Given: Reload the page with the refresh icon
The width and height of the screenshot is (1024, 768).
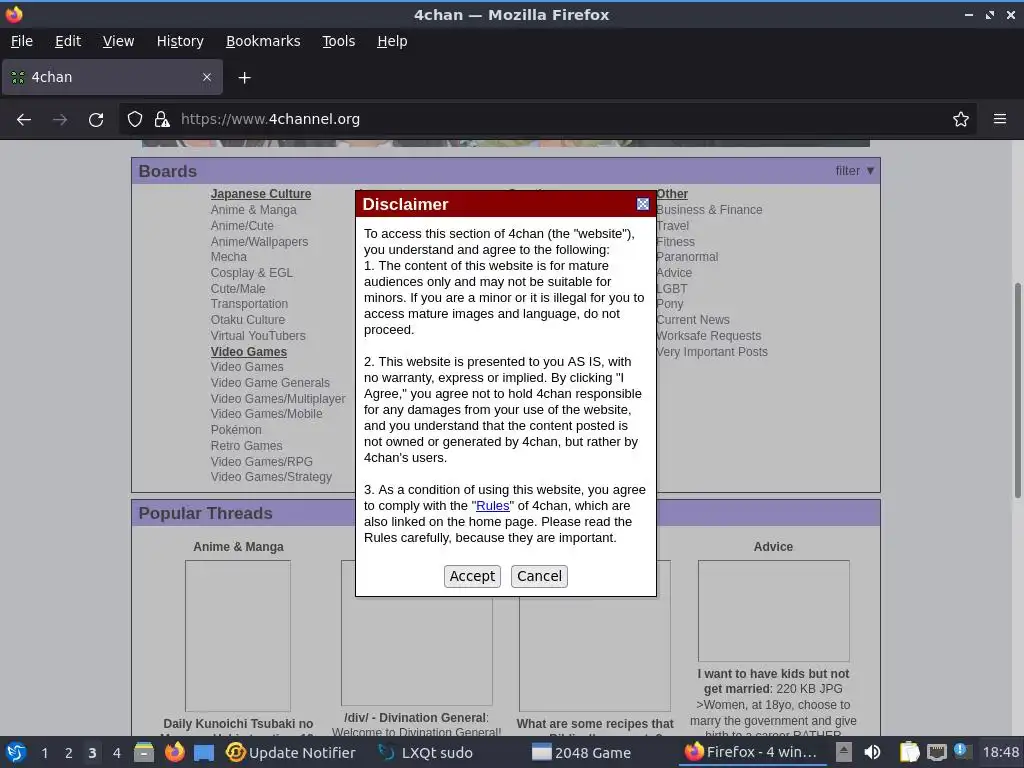Looking at the screenshot, I should coord(96,120).
